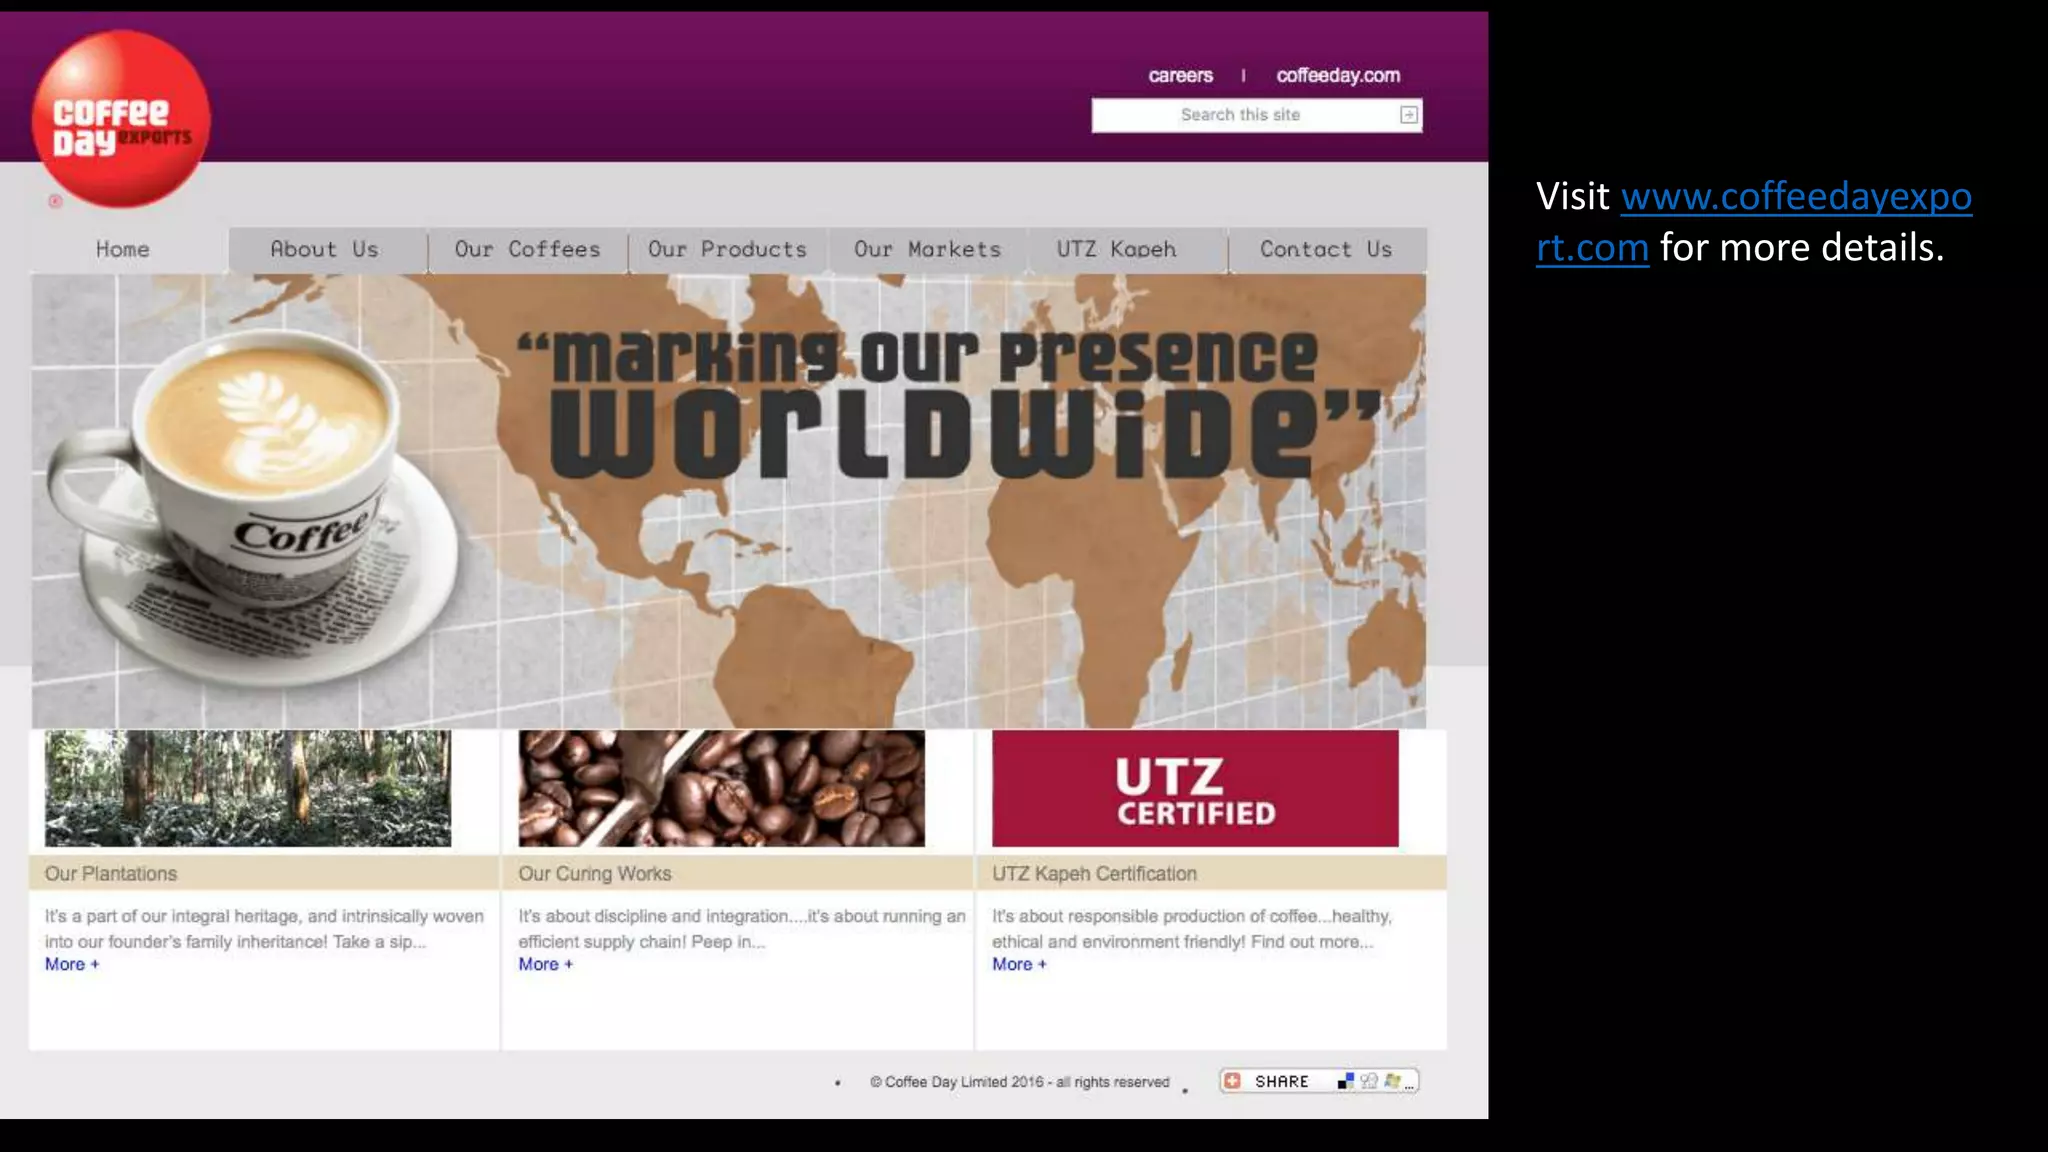Click the Our Plantations heading
The width and height of the screenshot is (2048, 1152).
[x=111, y=874]
